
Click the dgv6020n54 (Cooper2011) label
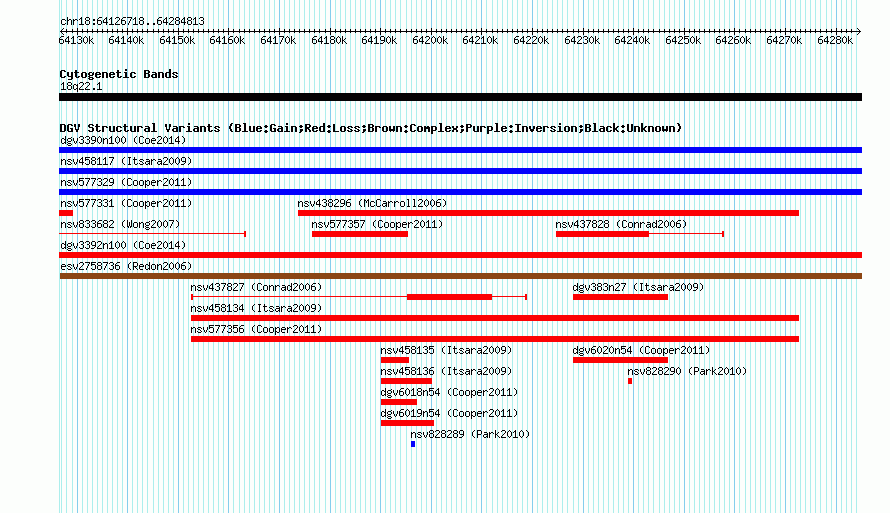pyautogui.click(x=641, y=350)
